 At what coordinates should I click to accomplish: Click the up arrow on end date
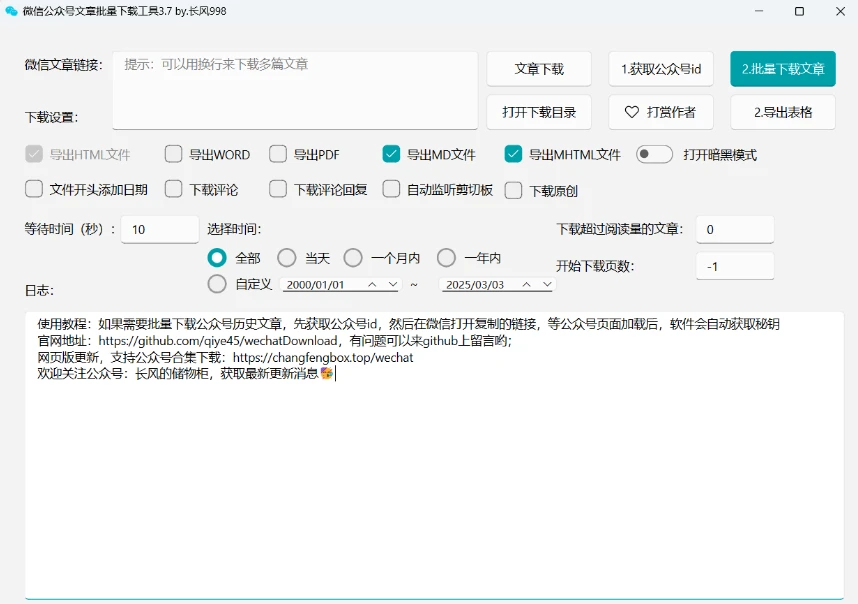coord(526,285)
